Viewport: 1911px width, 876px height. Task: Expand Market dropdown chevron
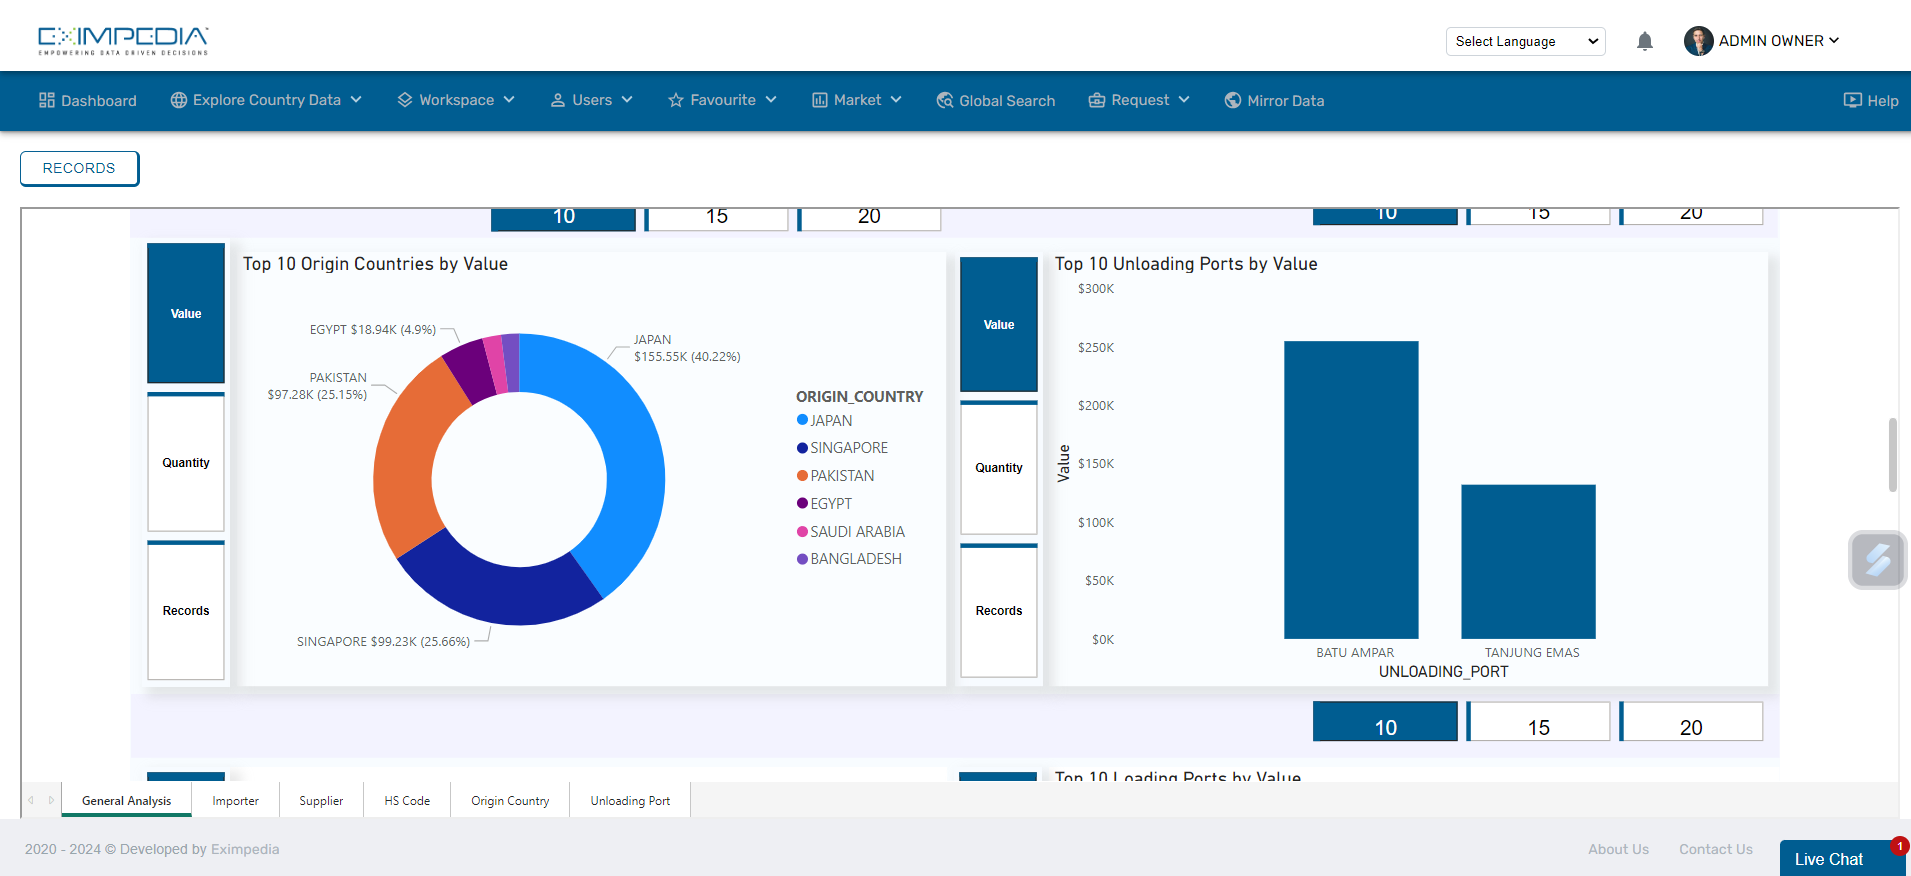[896, 100]
